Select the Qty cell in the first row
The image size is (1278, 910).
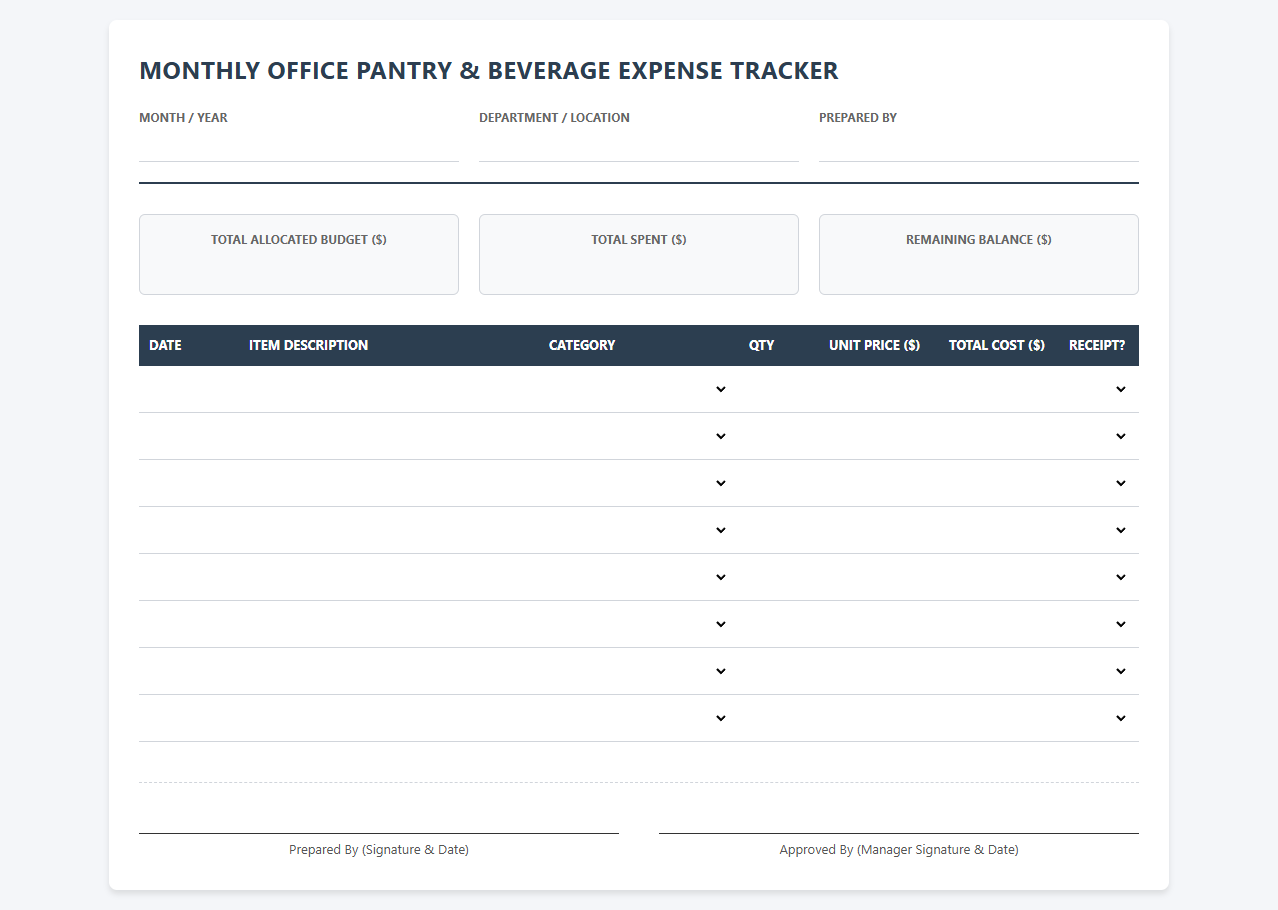[x=779, y=389]
